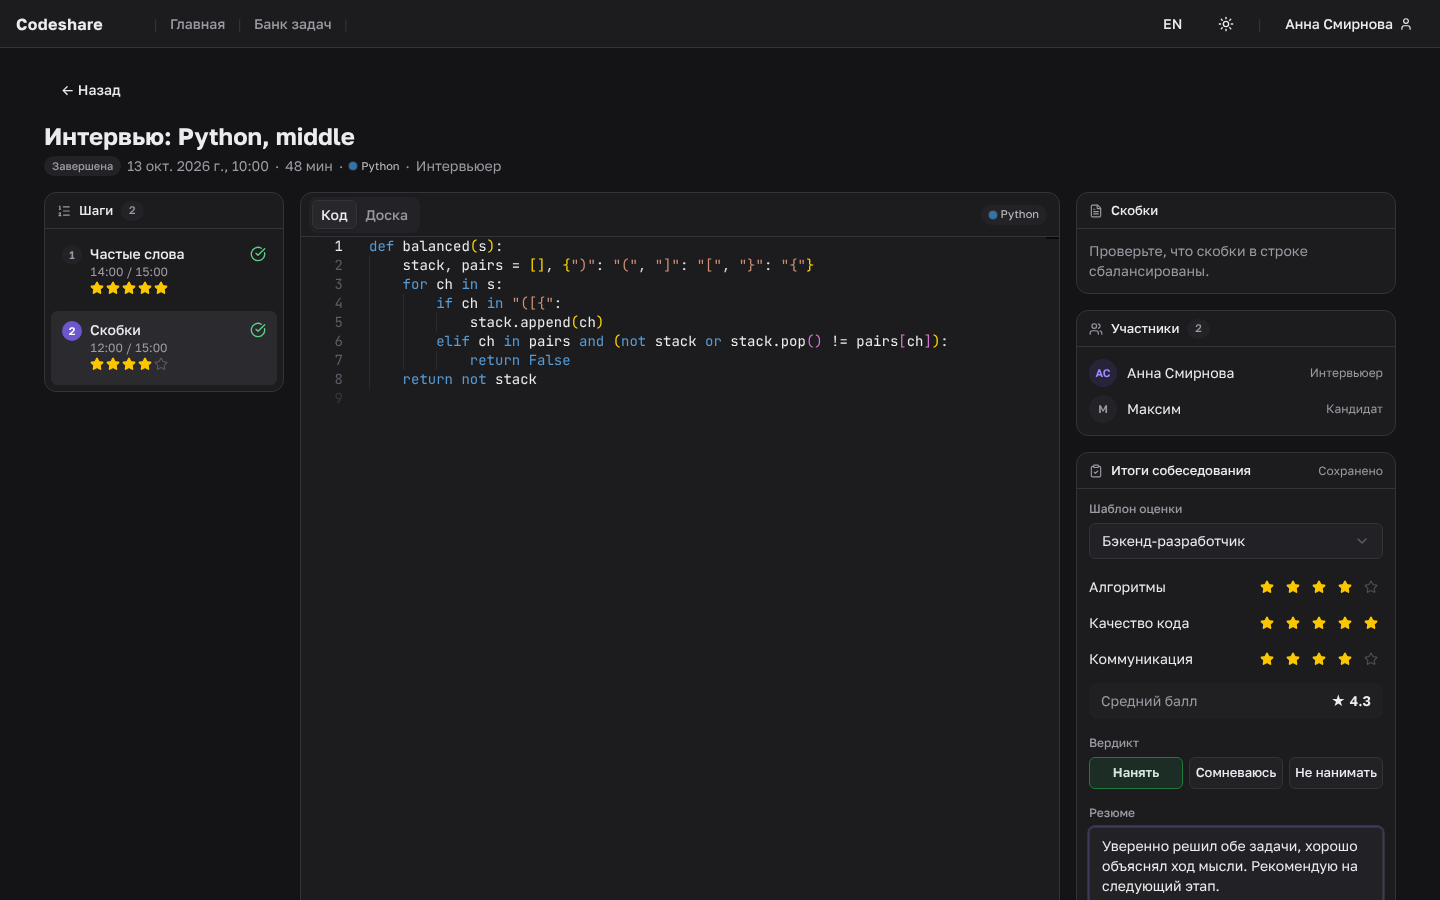
Task: Select the Нанять verdict
Action: pyautogui.click(x=1136, y=773)
